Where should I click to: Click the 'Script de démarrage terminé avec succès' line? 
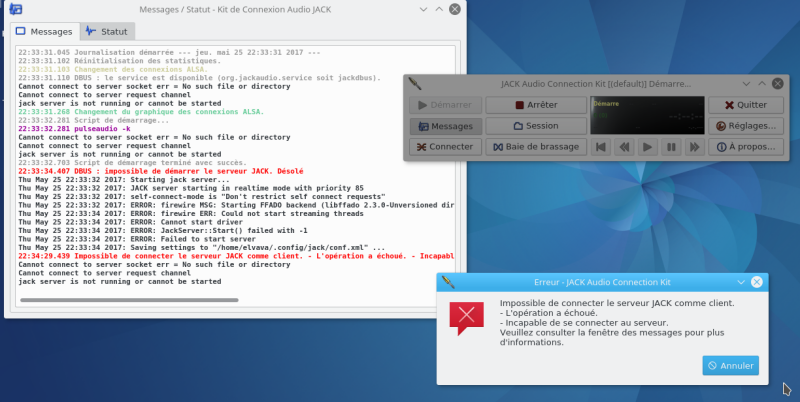point(133,163)
